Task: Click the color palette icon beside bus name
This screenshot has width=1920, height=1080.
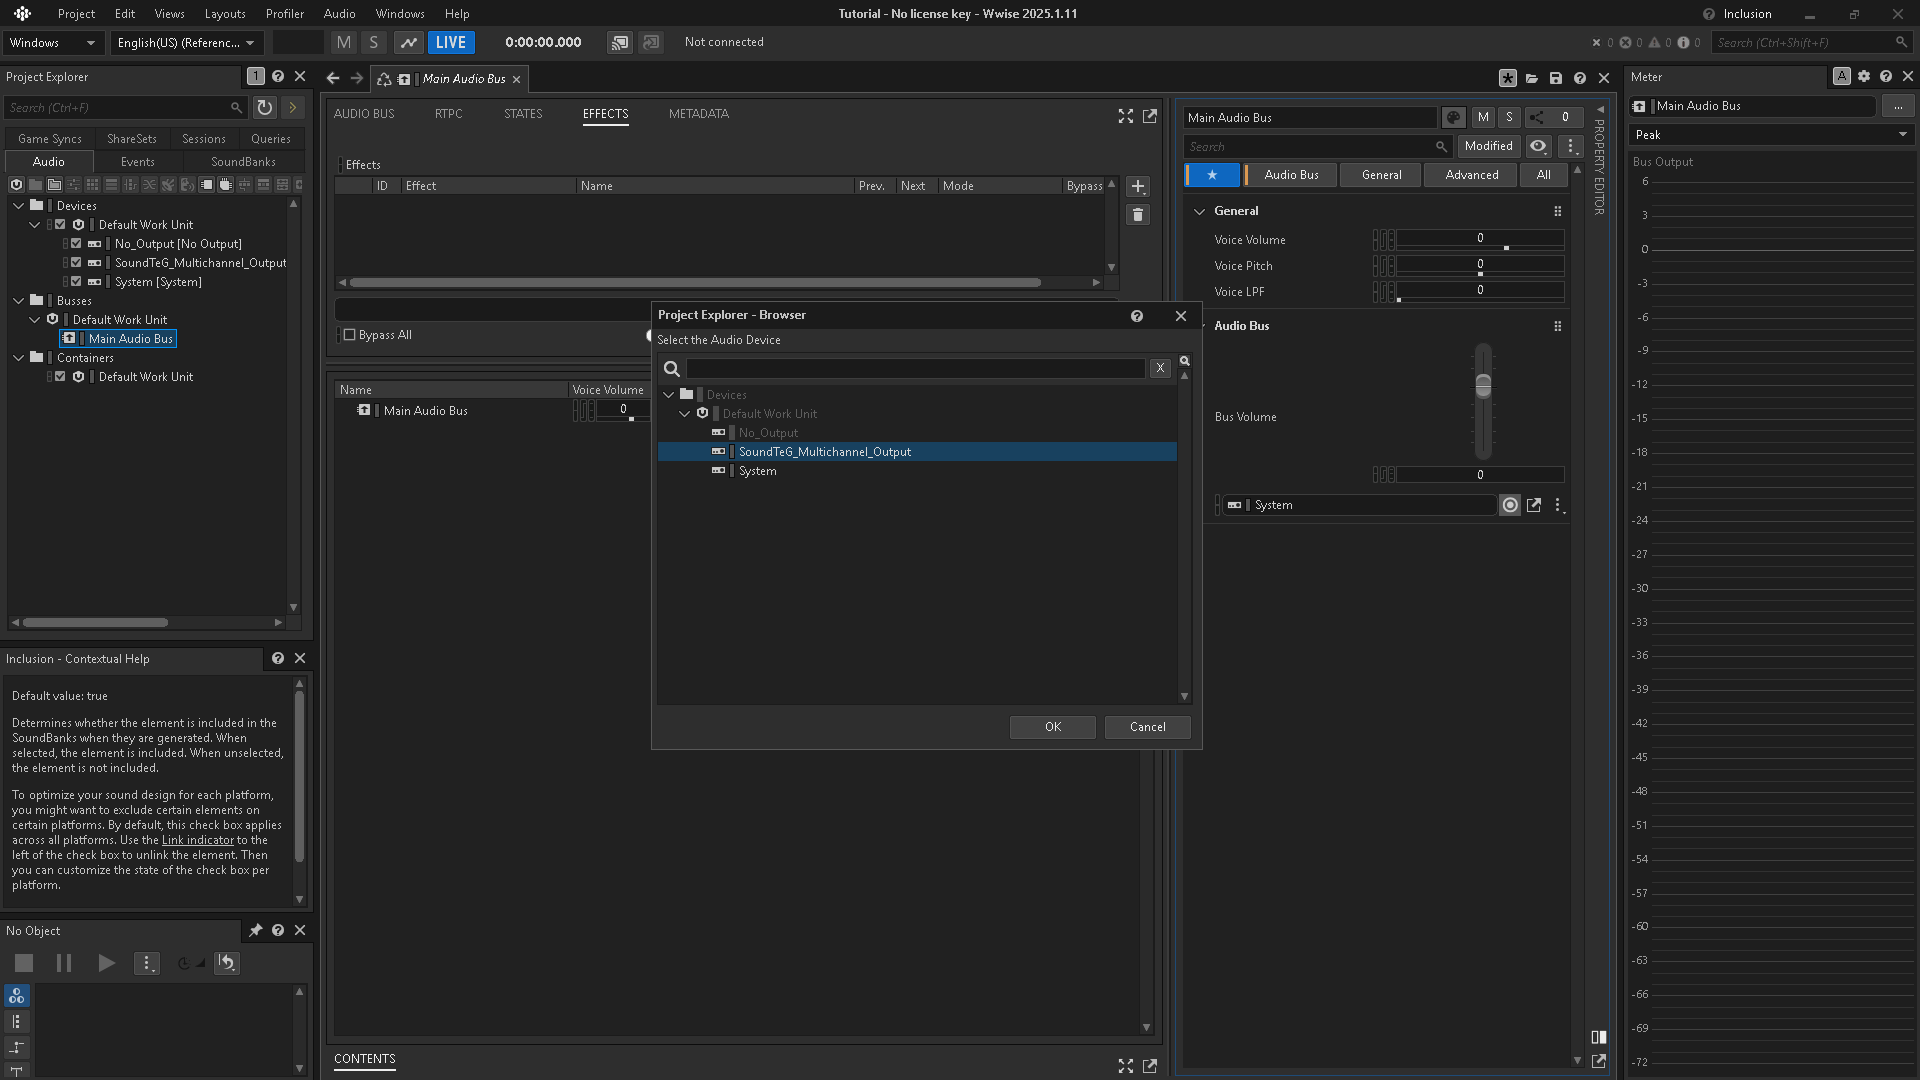Action: click(1454, 118)
